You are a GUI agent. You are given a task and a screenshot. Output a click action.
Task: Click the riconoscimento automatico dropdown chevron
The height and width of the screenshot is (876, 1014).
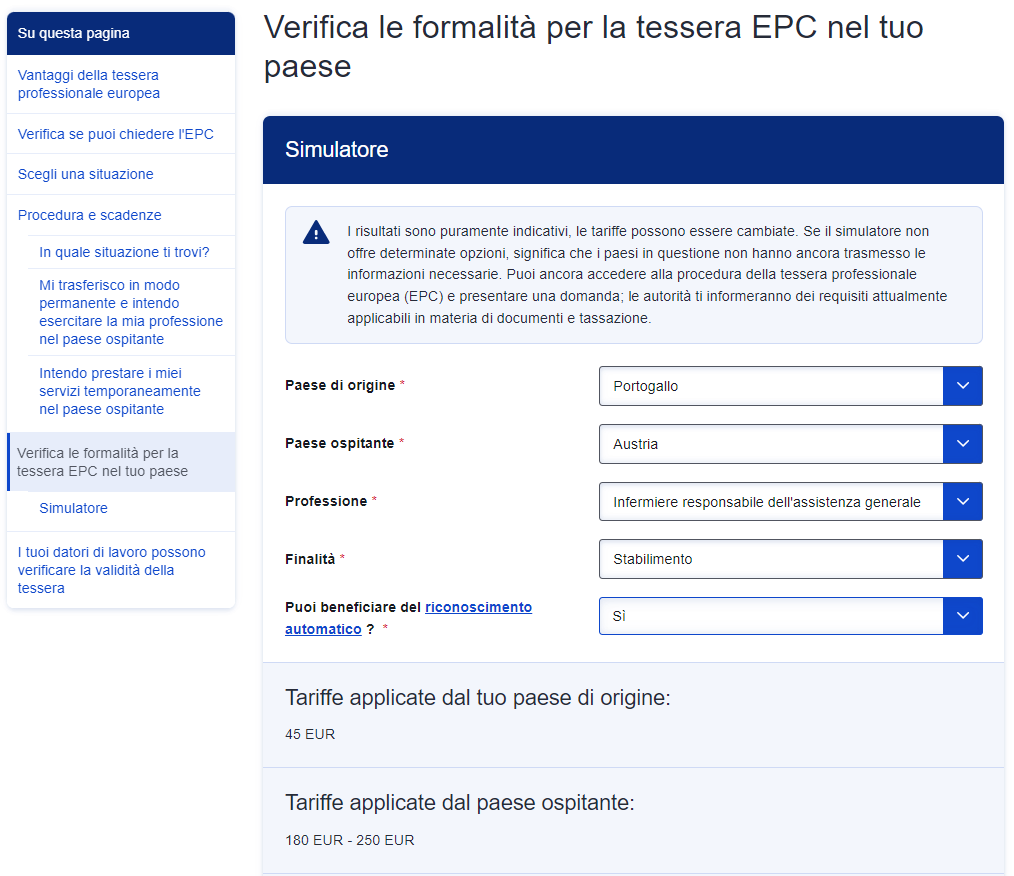(962, 616)
